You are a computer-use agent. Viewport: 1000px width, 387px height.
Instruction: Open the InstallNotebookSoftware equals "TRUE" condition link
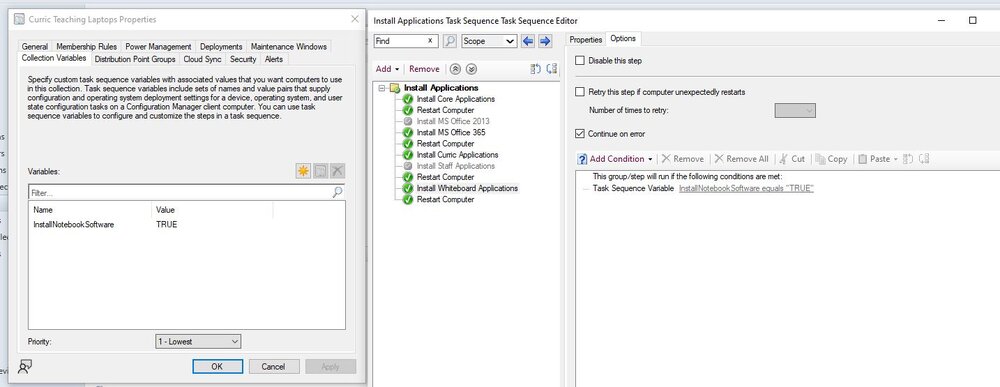click(x=746, y=189)
